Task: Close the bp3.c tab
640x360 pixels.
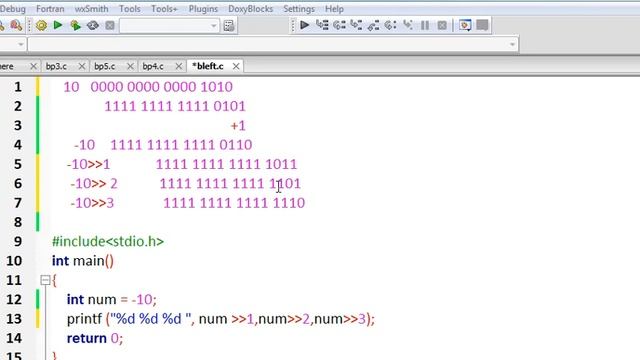Action: [x=82, y=66]
